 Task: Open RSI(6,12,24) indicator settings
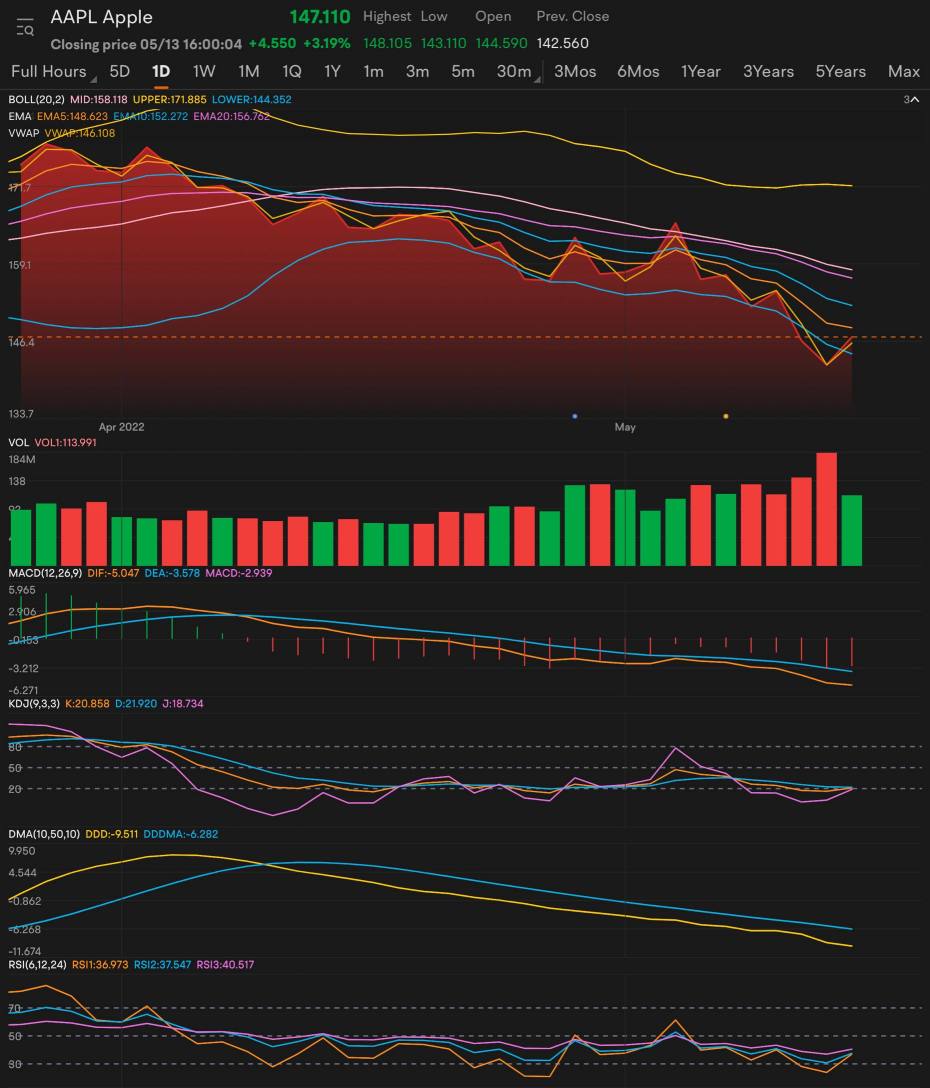pyautogui.click(x=37, y=964)
